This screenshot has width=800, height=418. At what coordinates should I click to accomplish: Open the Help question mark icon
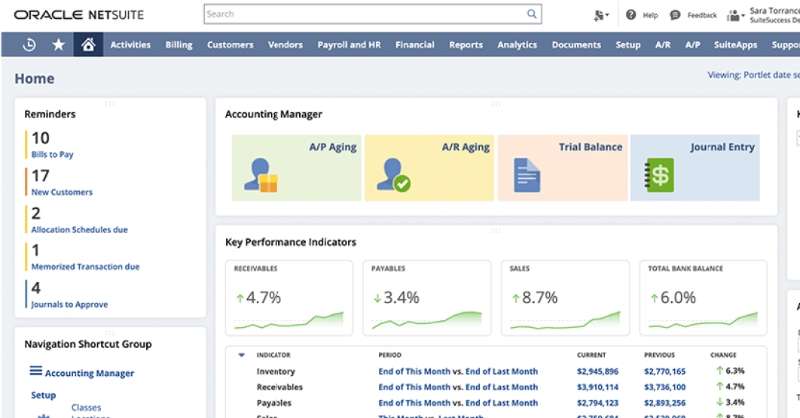pyautogui.click(x=631, y=15)
